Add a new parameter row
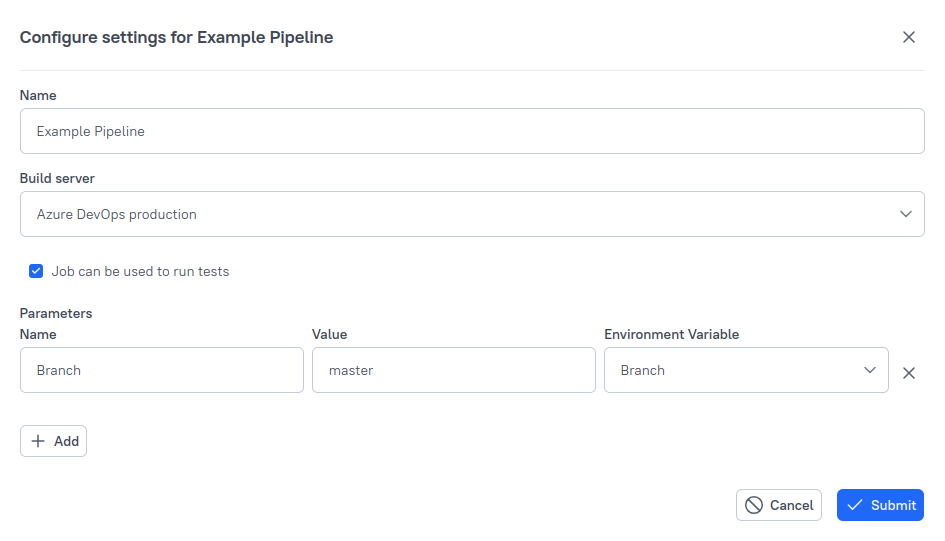This screenshot has width=945, height=541. click(x=54, y=441)
